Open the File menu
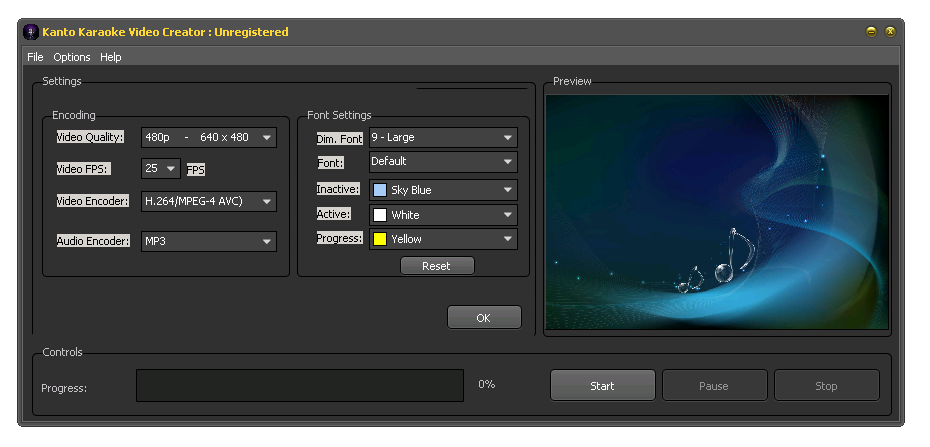This screenshot has height=447, width=930. coord(35,57)
